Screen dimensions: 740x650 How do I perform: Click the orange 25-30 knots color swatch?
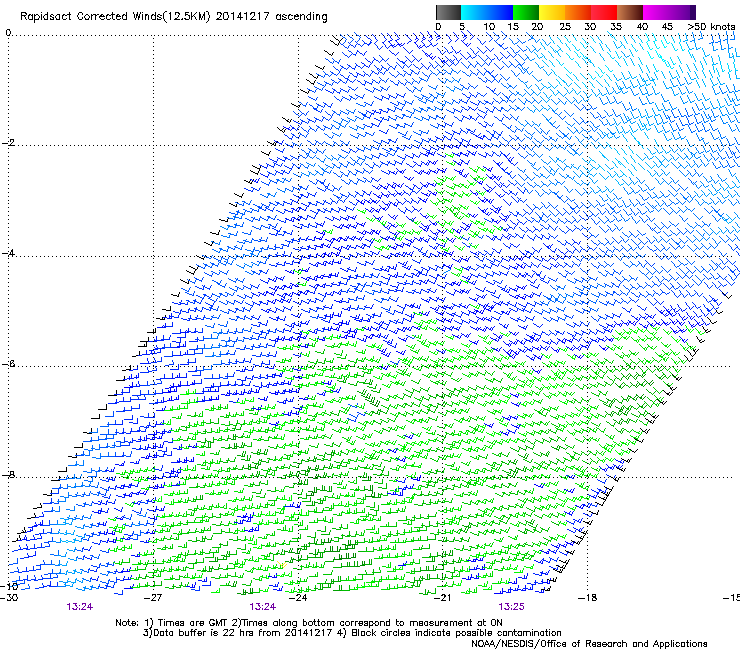point(578,12)
